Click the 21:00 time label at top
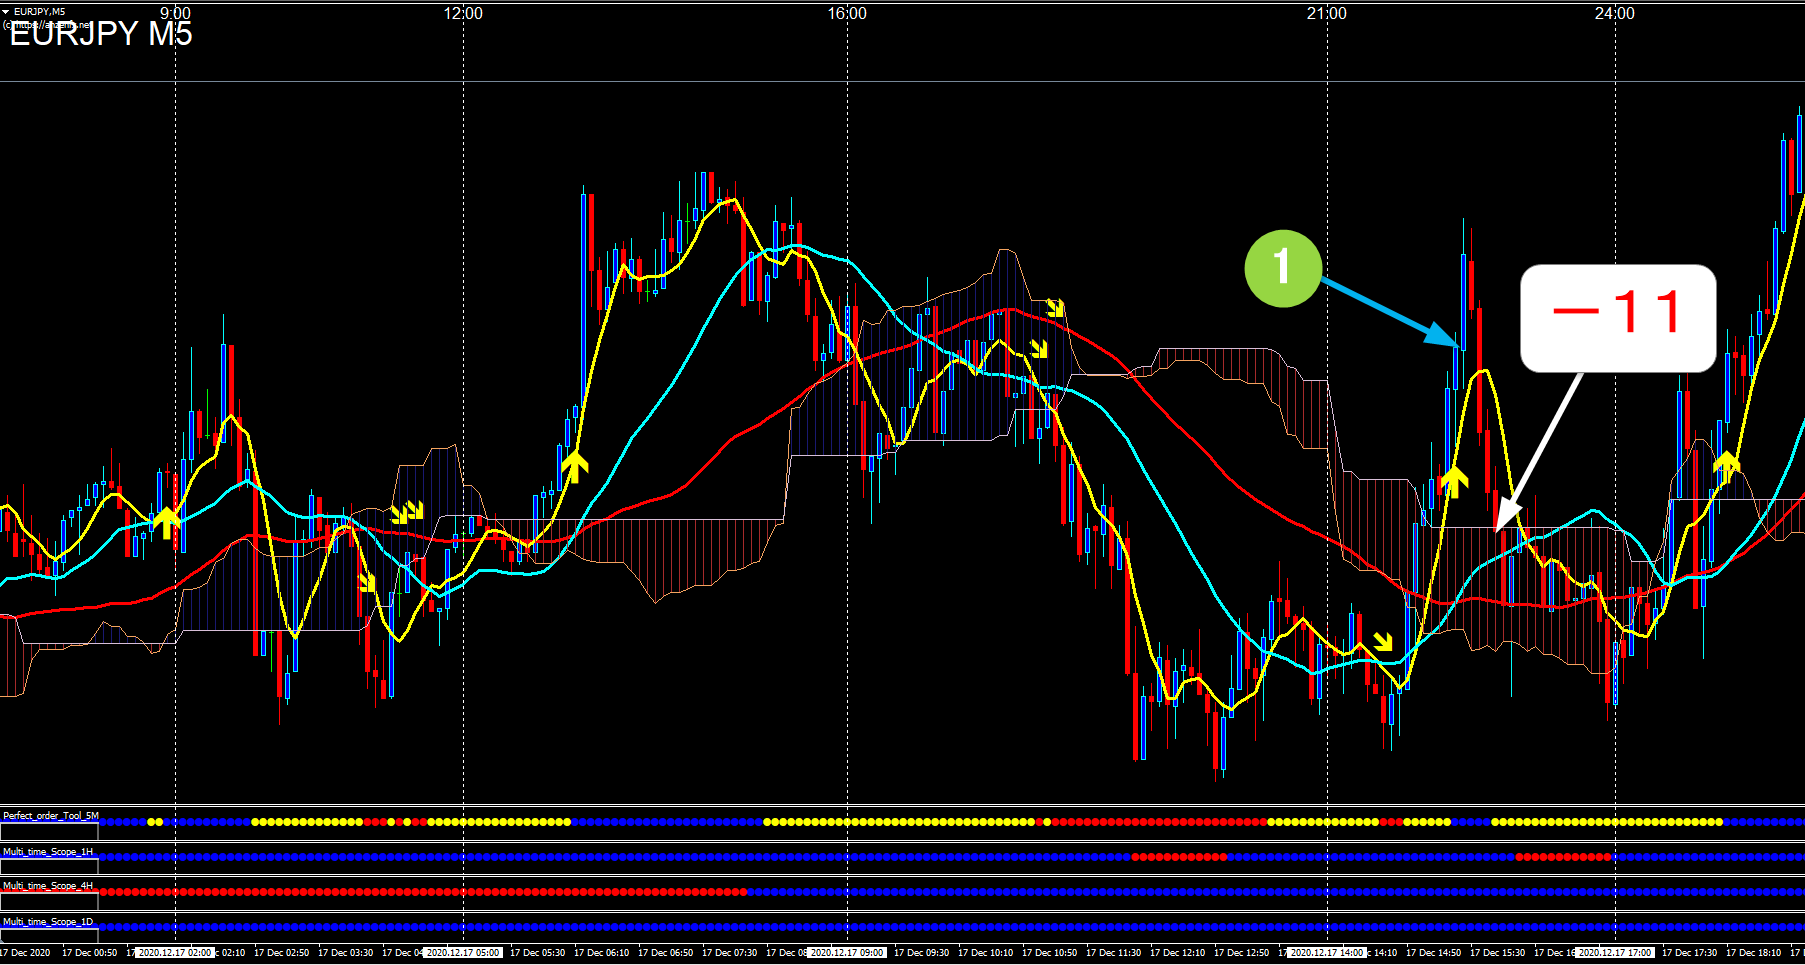The image size is (1805, 965). click(x=1327, y=13)
